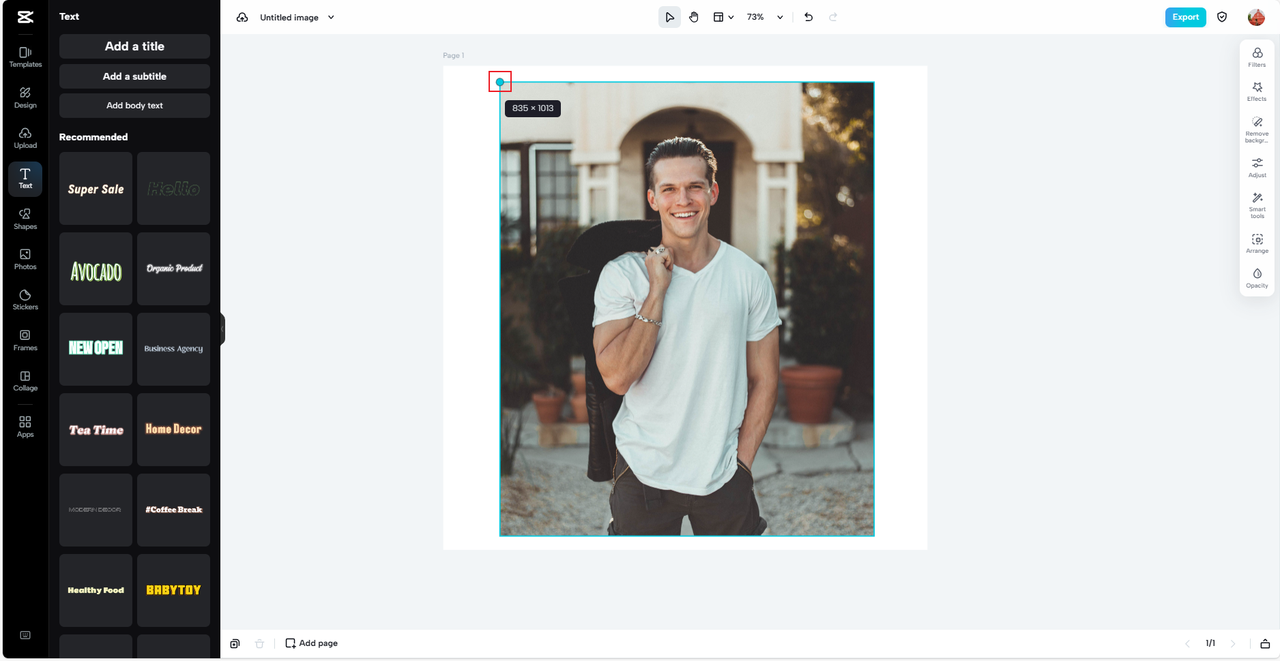
Task: Open the 73% zoom level dropdown
Action: pyautogui.click(x=765, y=17)
